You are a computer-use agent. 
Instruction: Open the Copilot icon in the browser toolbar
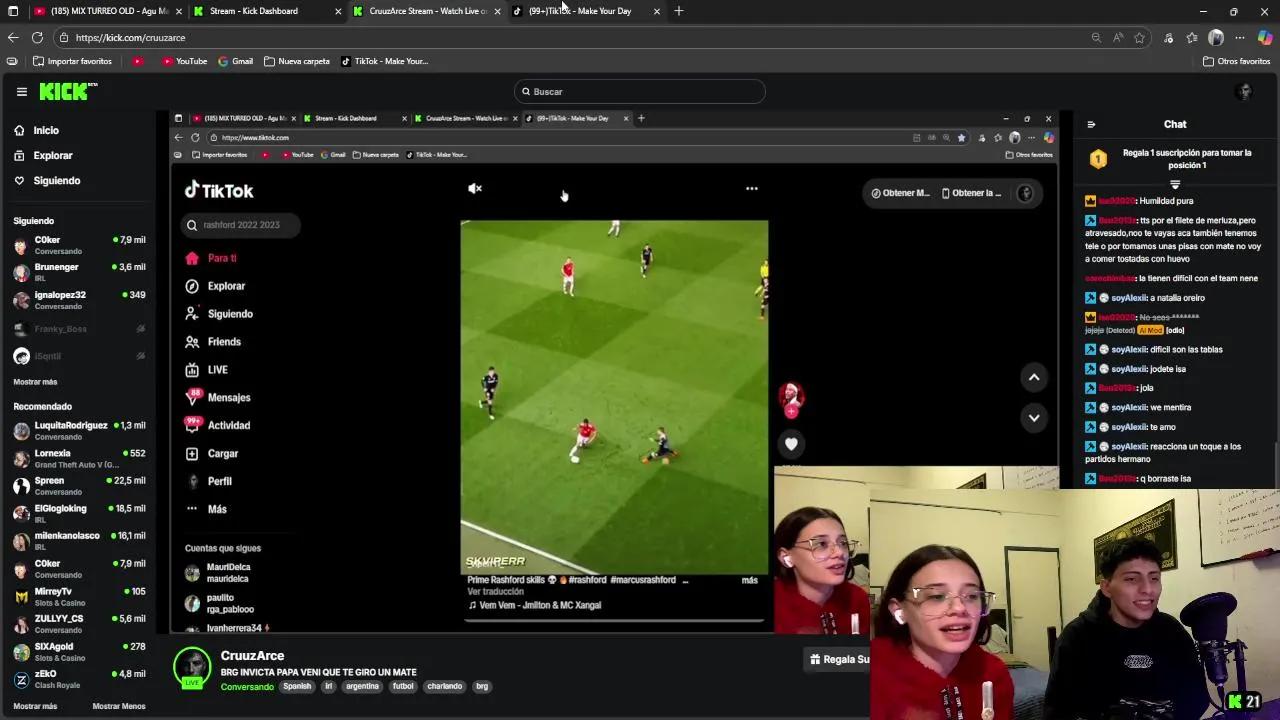1265,38
